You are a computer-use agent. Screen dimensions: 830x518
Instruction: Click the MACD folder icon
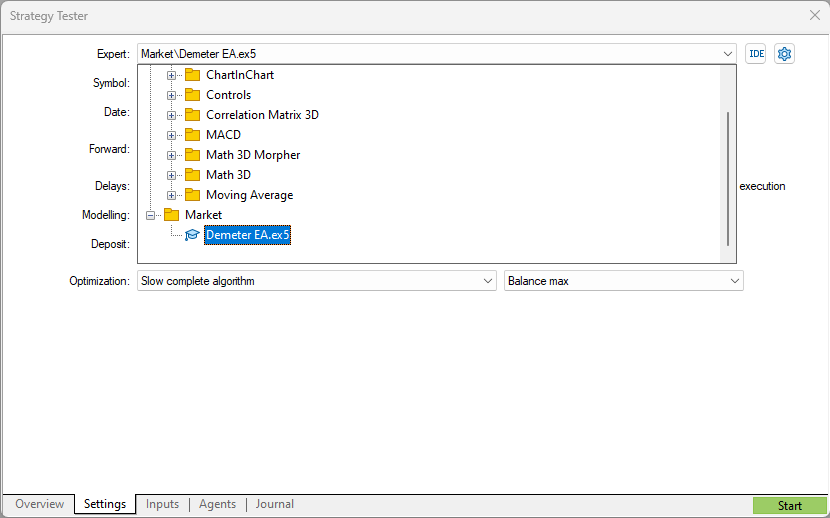pos(192,135)
